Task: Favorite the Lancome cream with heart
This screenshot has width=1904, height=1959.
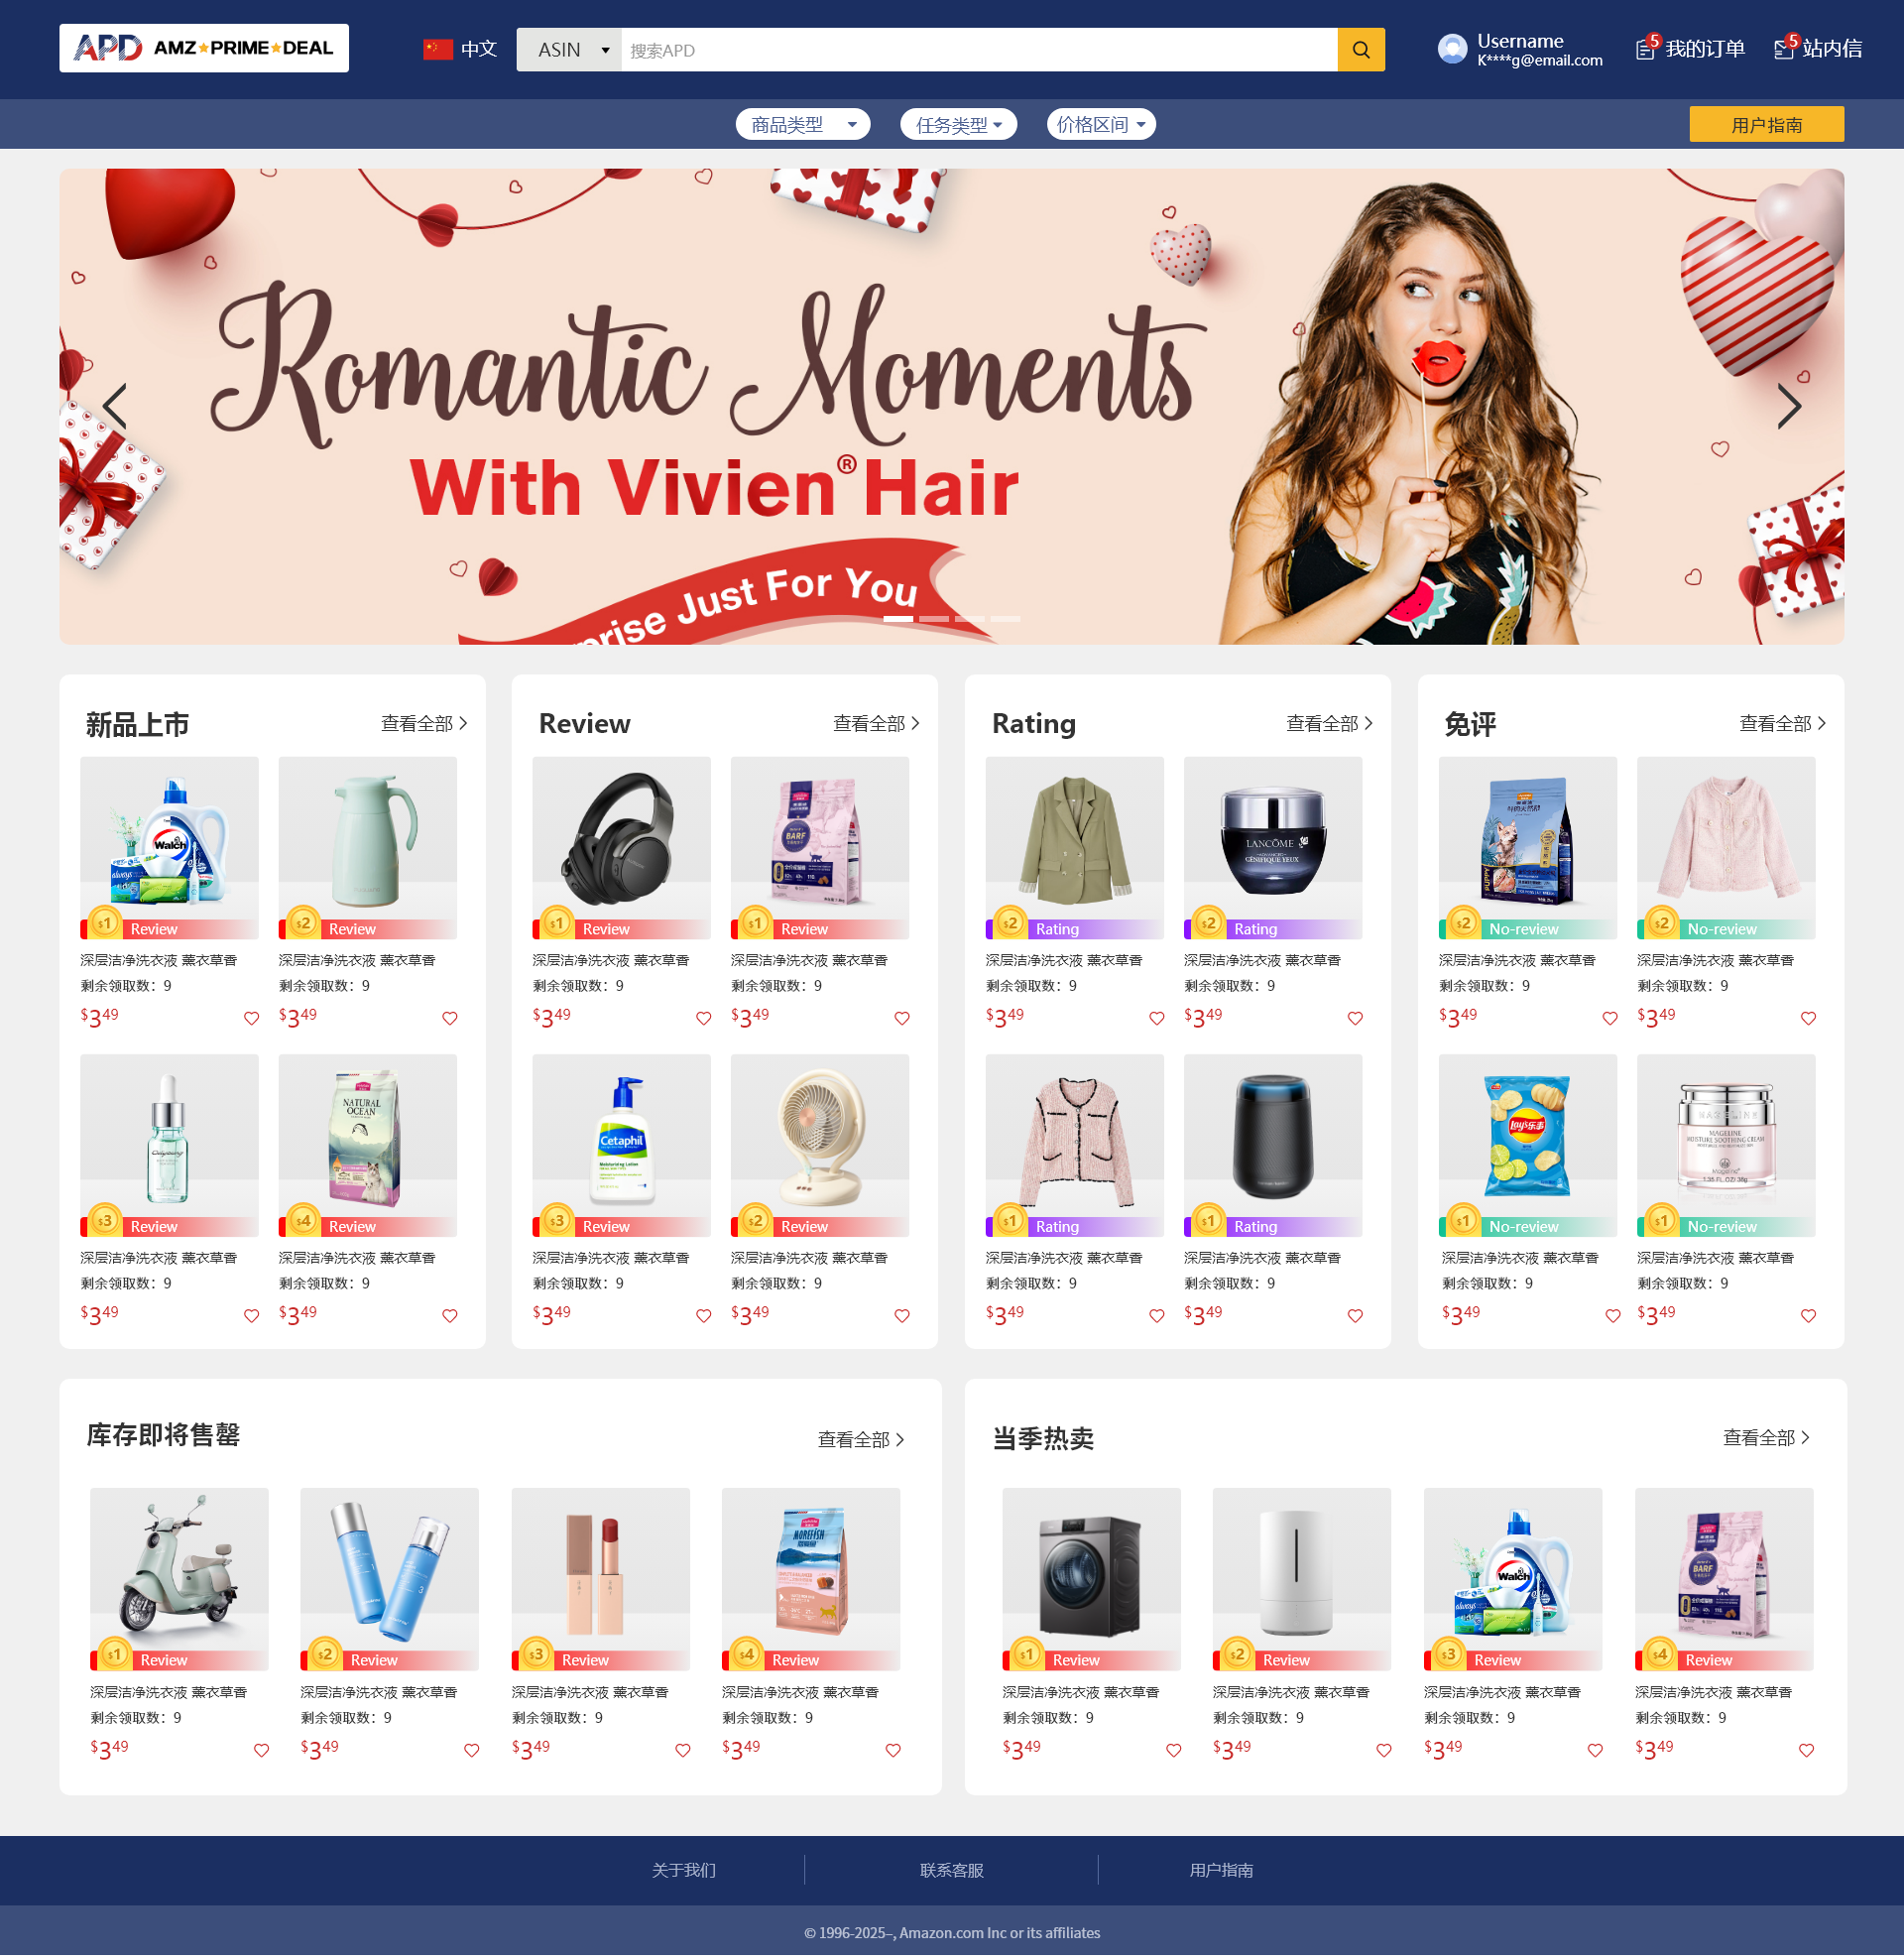Action: [x=1355, y=1019]
